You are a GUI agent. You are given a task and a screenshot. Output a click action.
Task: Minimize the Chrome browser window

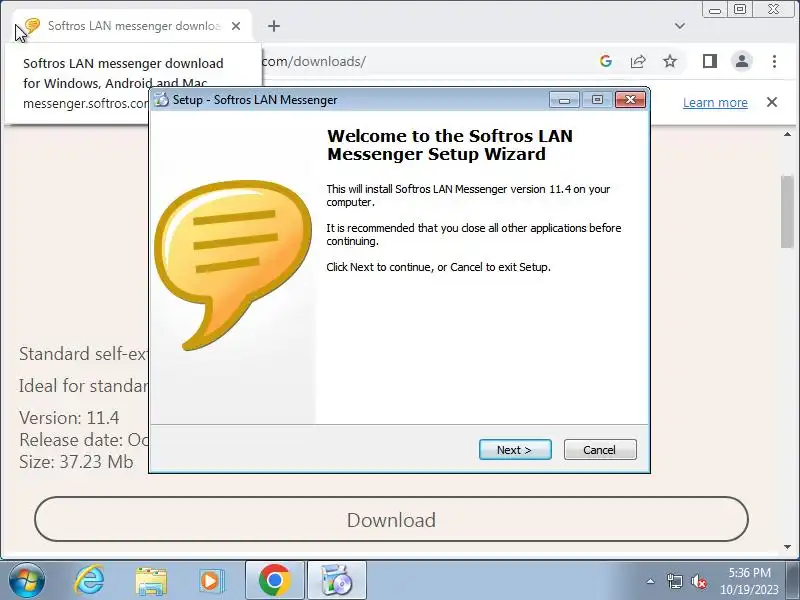(x=715, y=10)
